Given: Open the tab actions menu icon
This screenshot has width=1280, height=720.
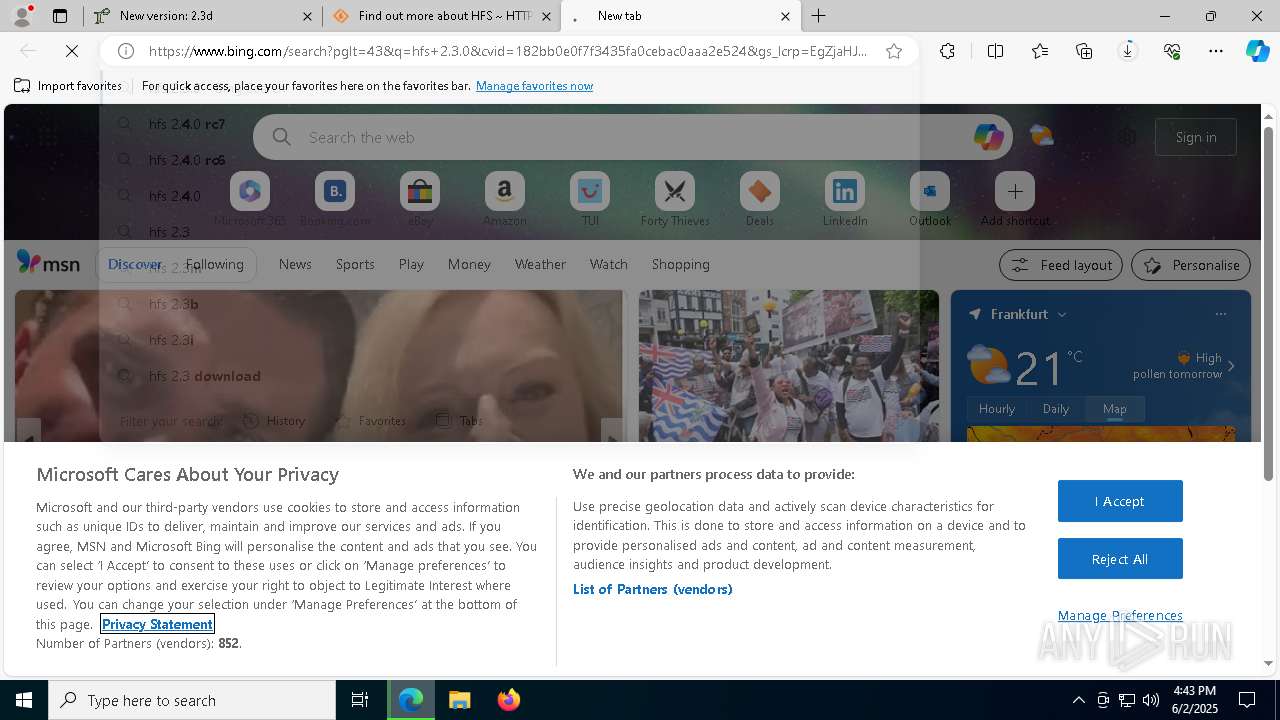Looking at the screenshot, I should point(60,16).
